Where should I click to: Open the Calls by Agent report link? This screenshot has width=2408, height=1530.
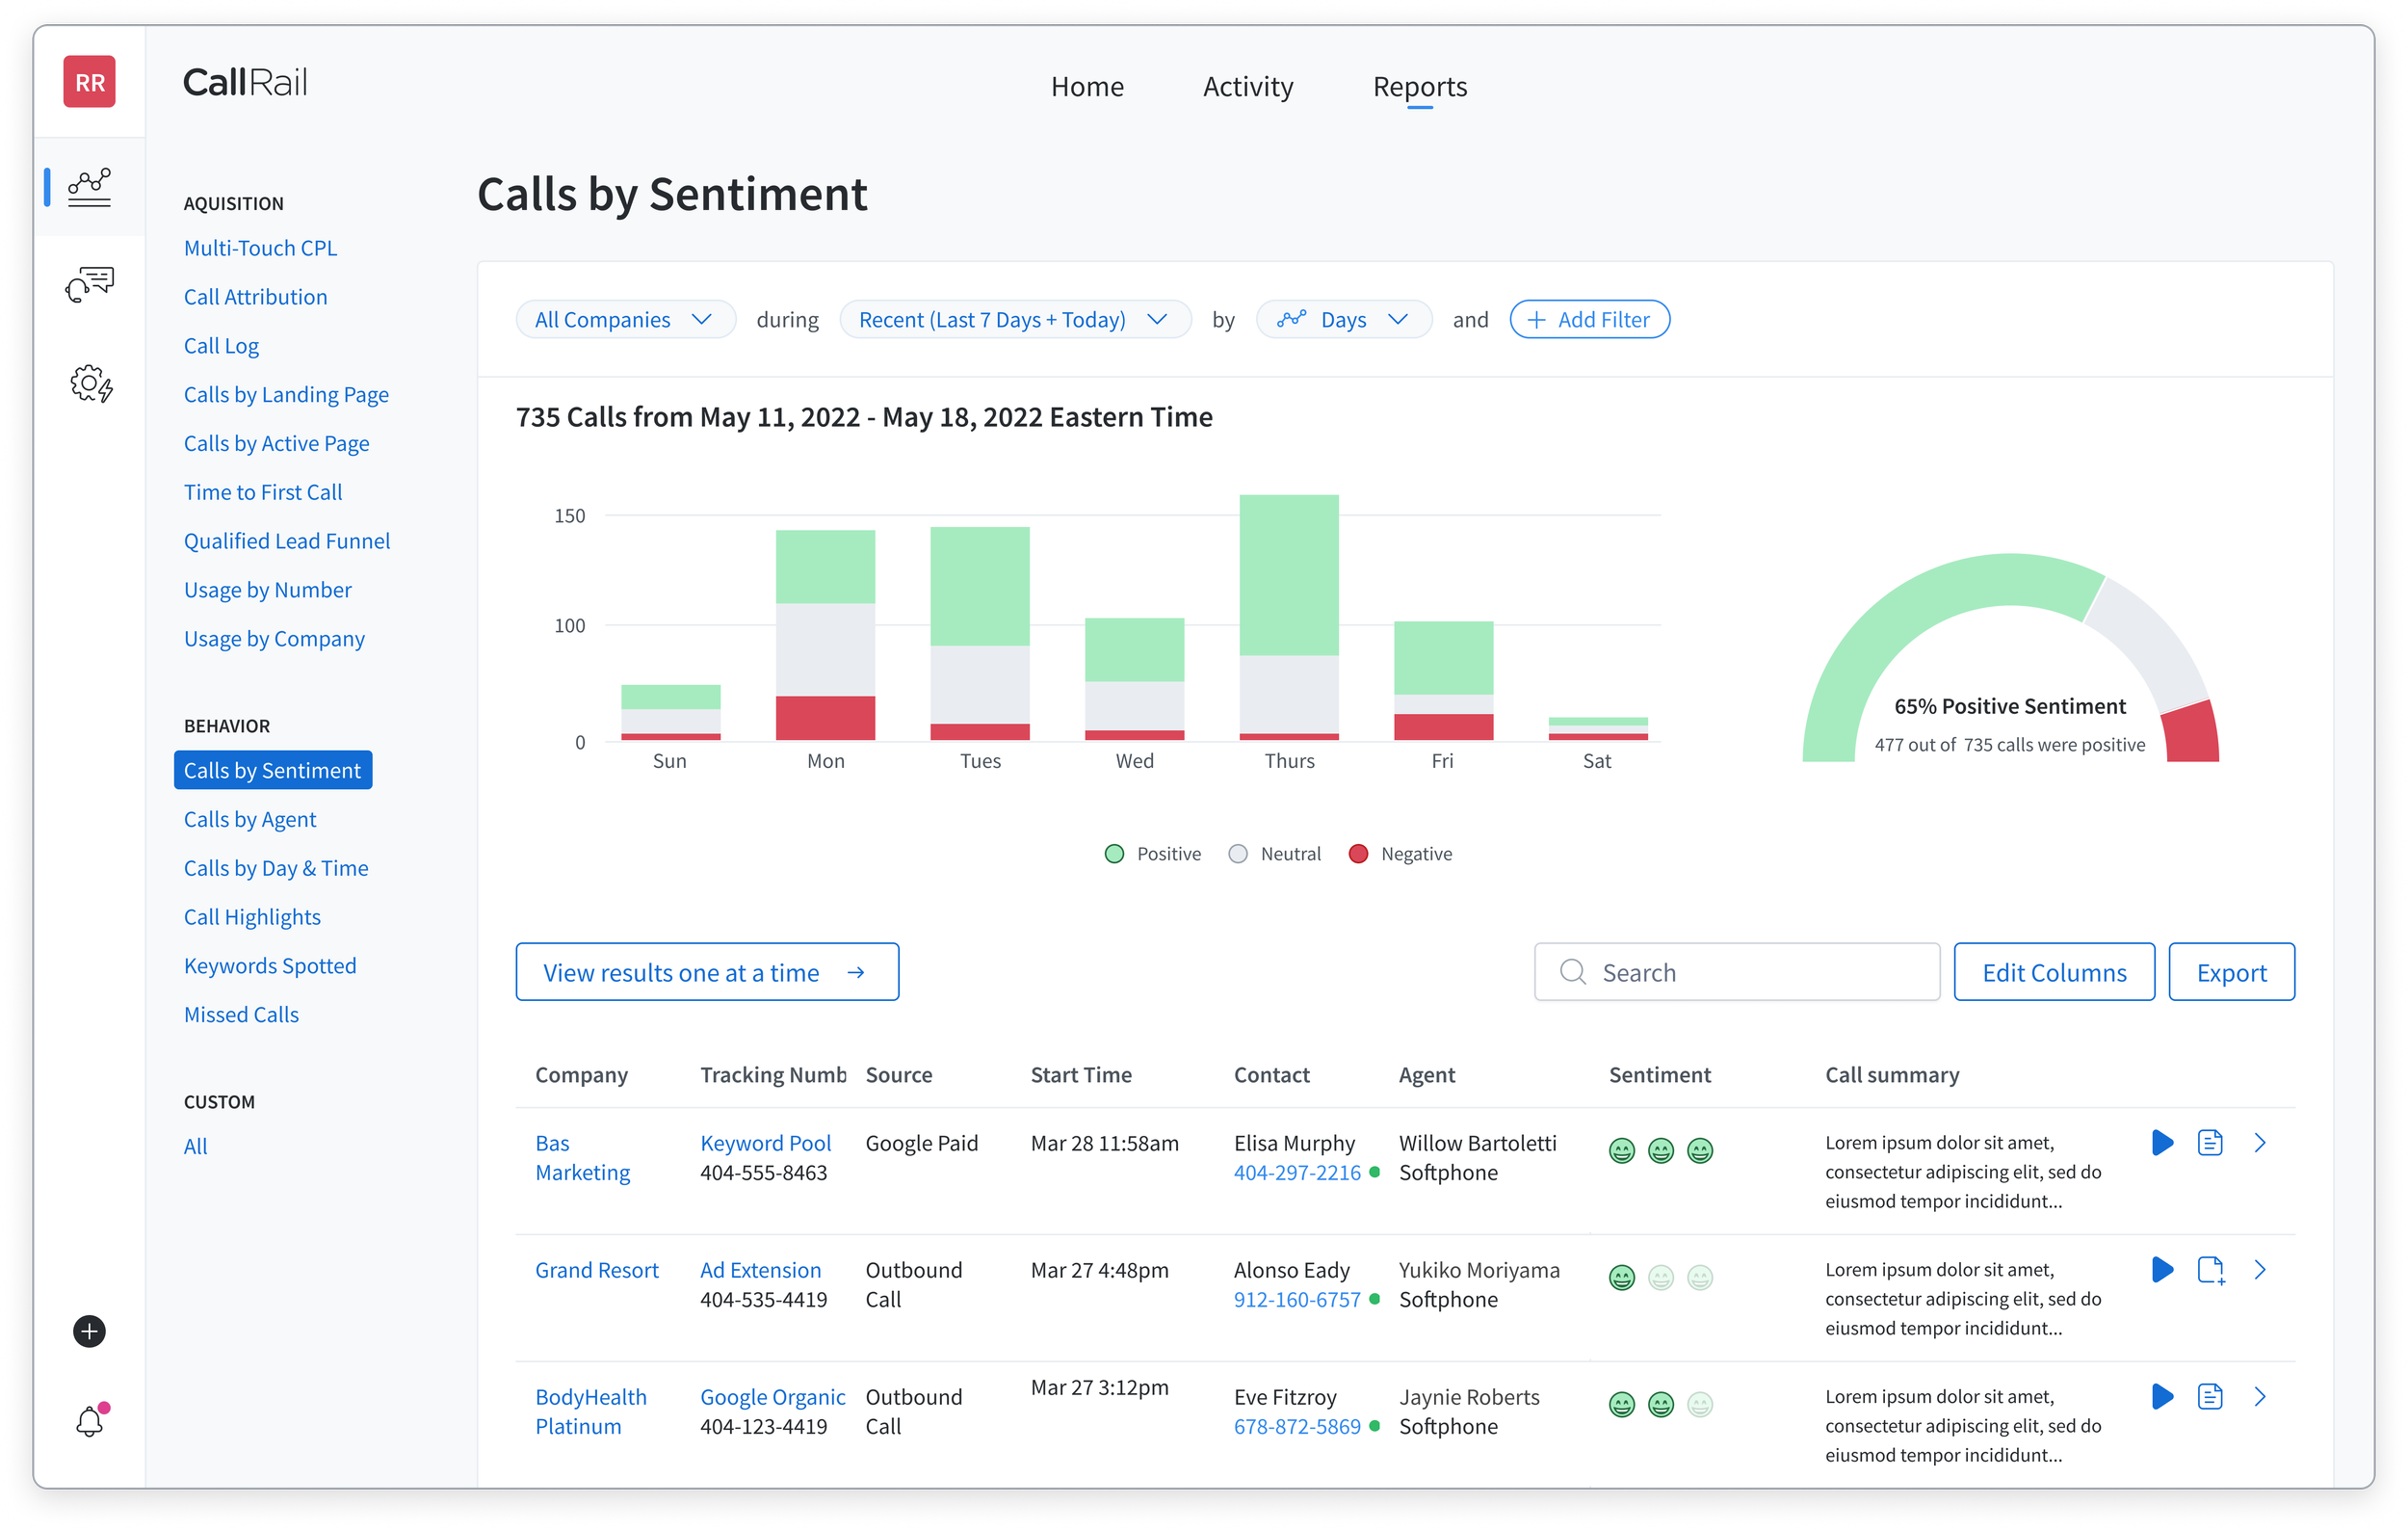pyautogui.click(x=249, y=819)
